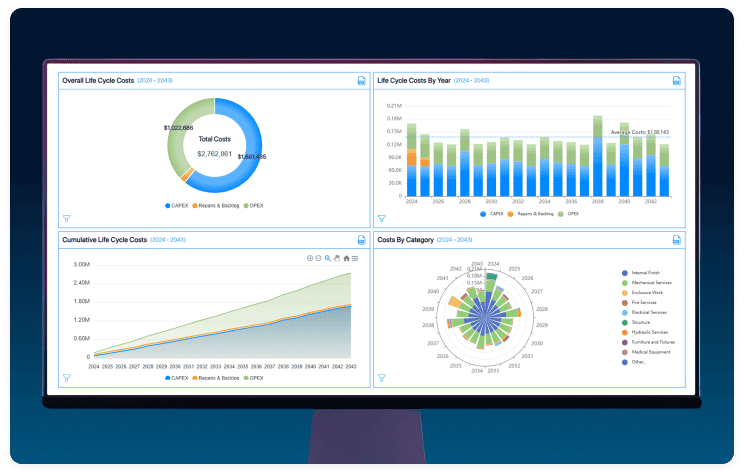
Task: Open the cumulative chart hamburger menu
Action: click(355, 258)
